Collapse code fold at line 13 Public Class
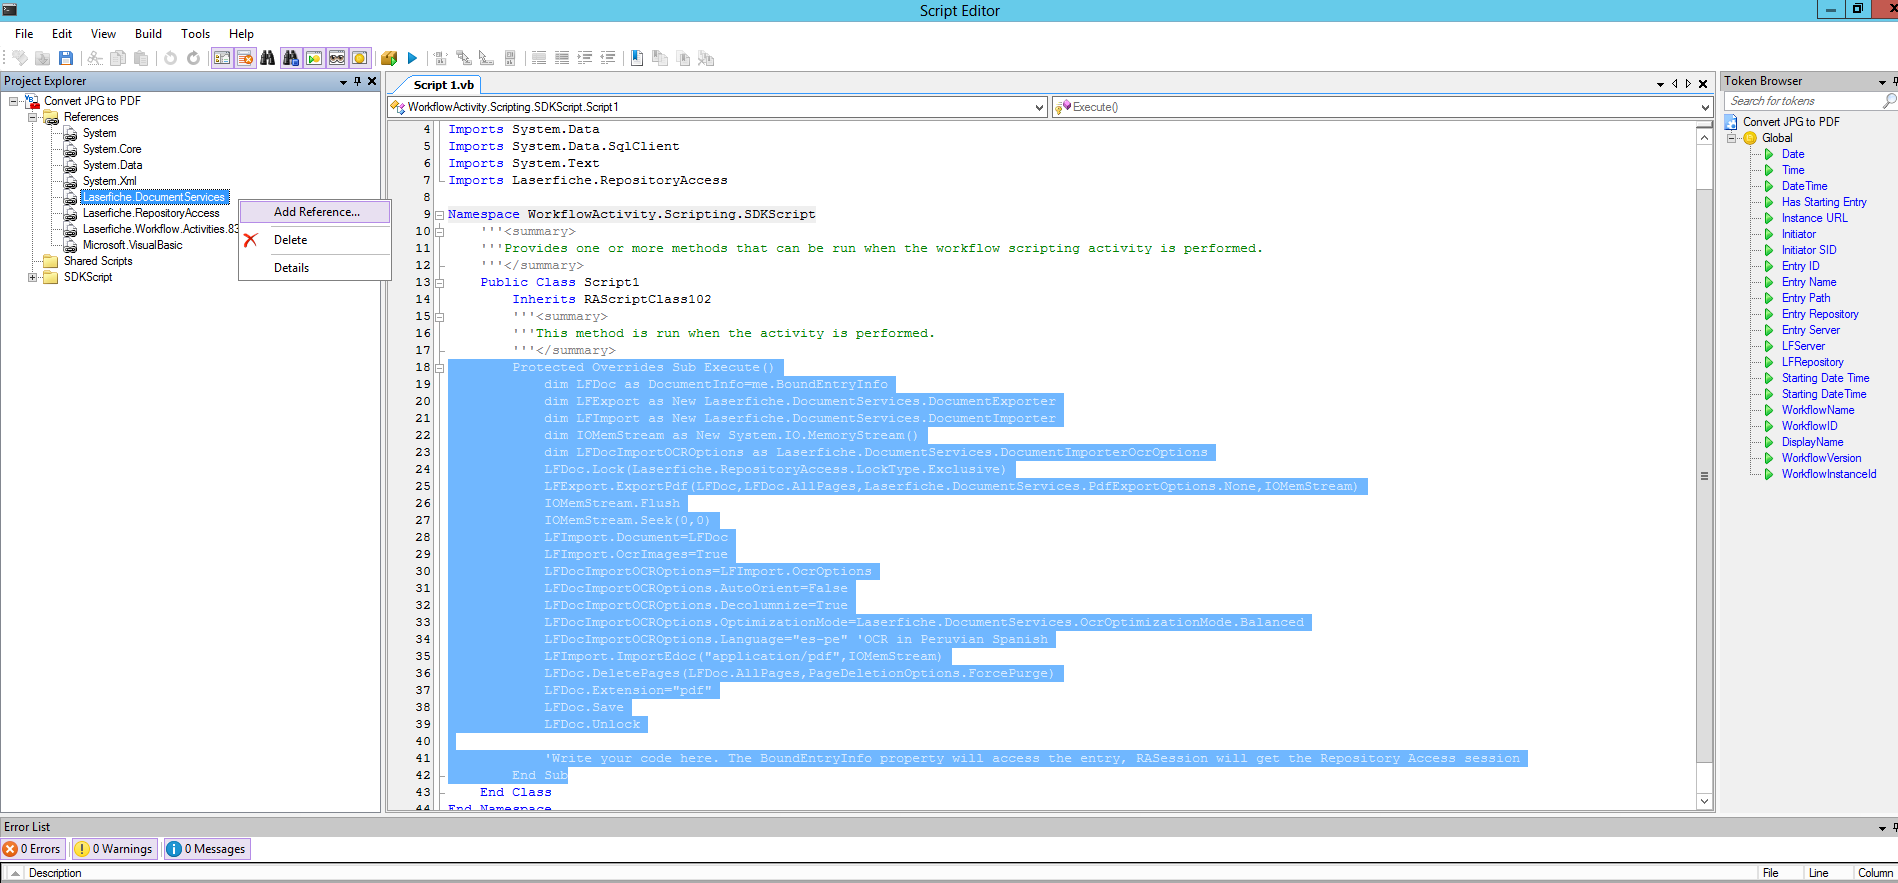The height and width of the screenshot is (883, 1898). 439,283
